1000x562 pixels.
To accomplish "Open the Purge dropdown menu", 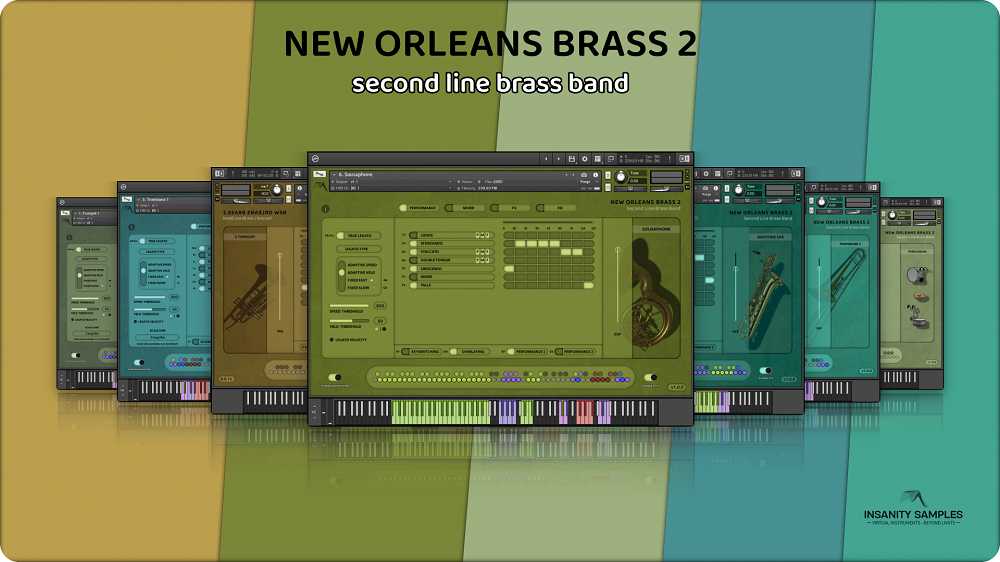I will [589, 182].
